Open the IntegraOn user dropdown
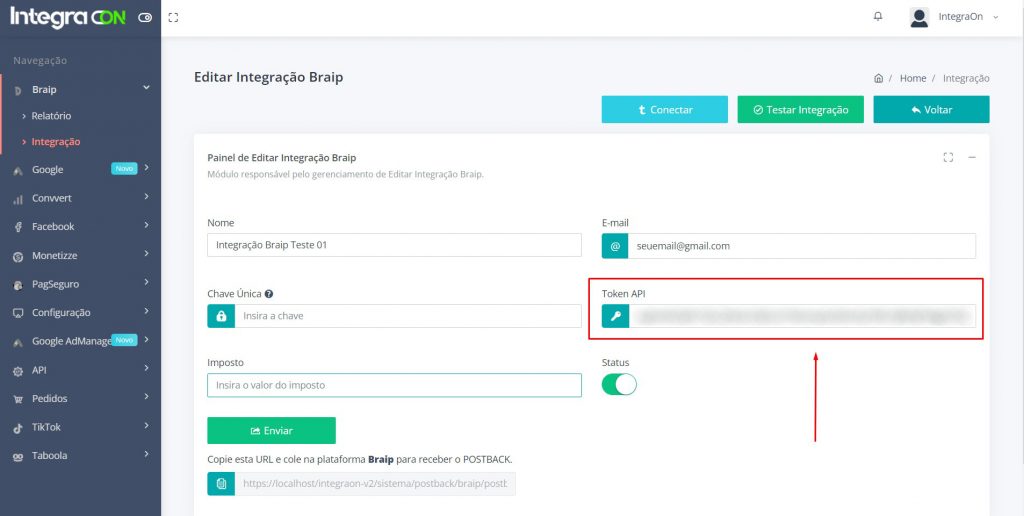This screenshot has height=516, width=1024. pos(954,17)
